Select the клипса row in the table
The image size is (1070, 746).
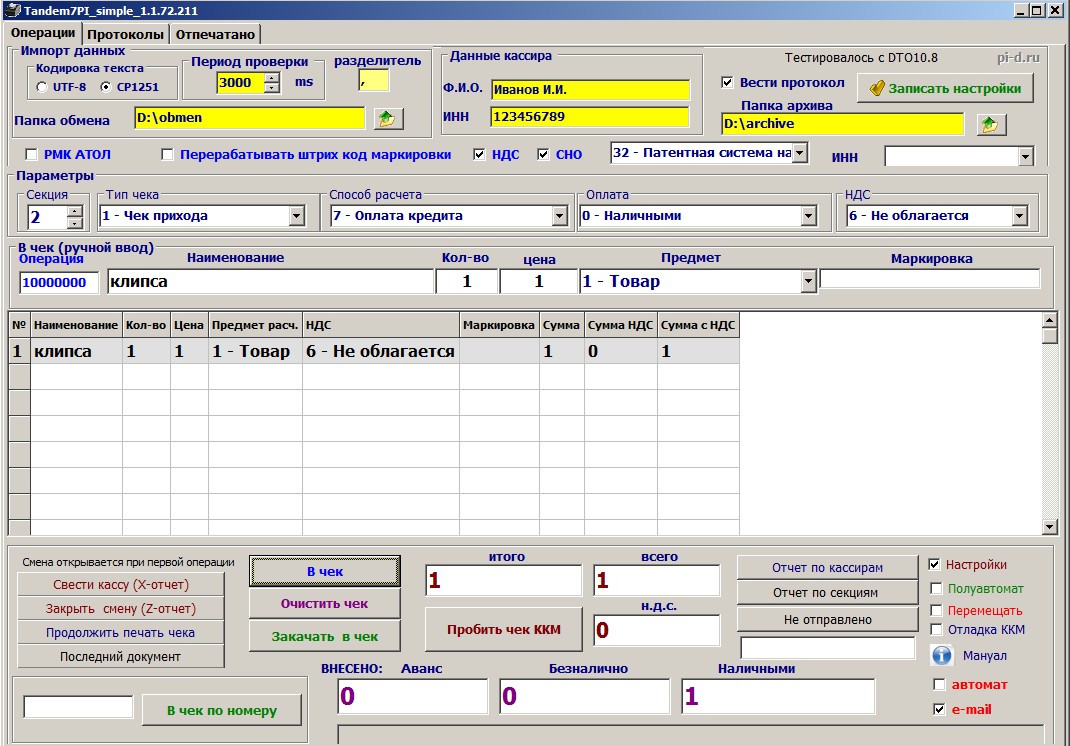pyautogui.click(x=374, y=351)
